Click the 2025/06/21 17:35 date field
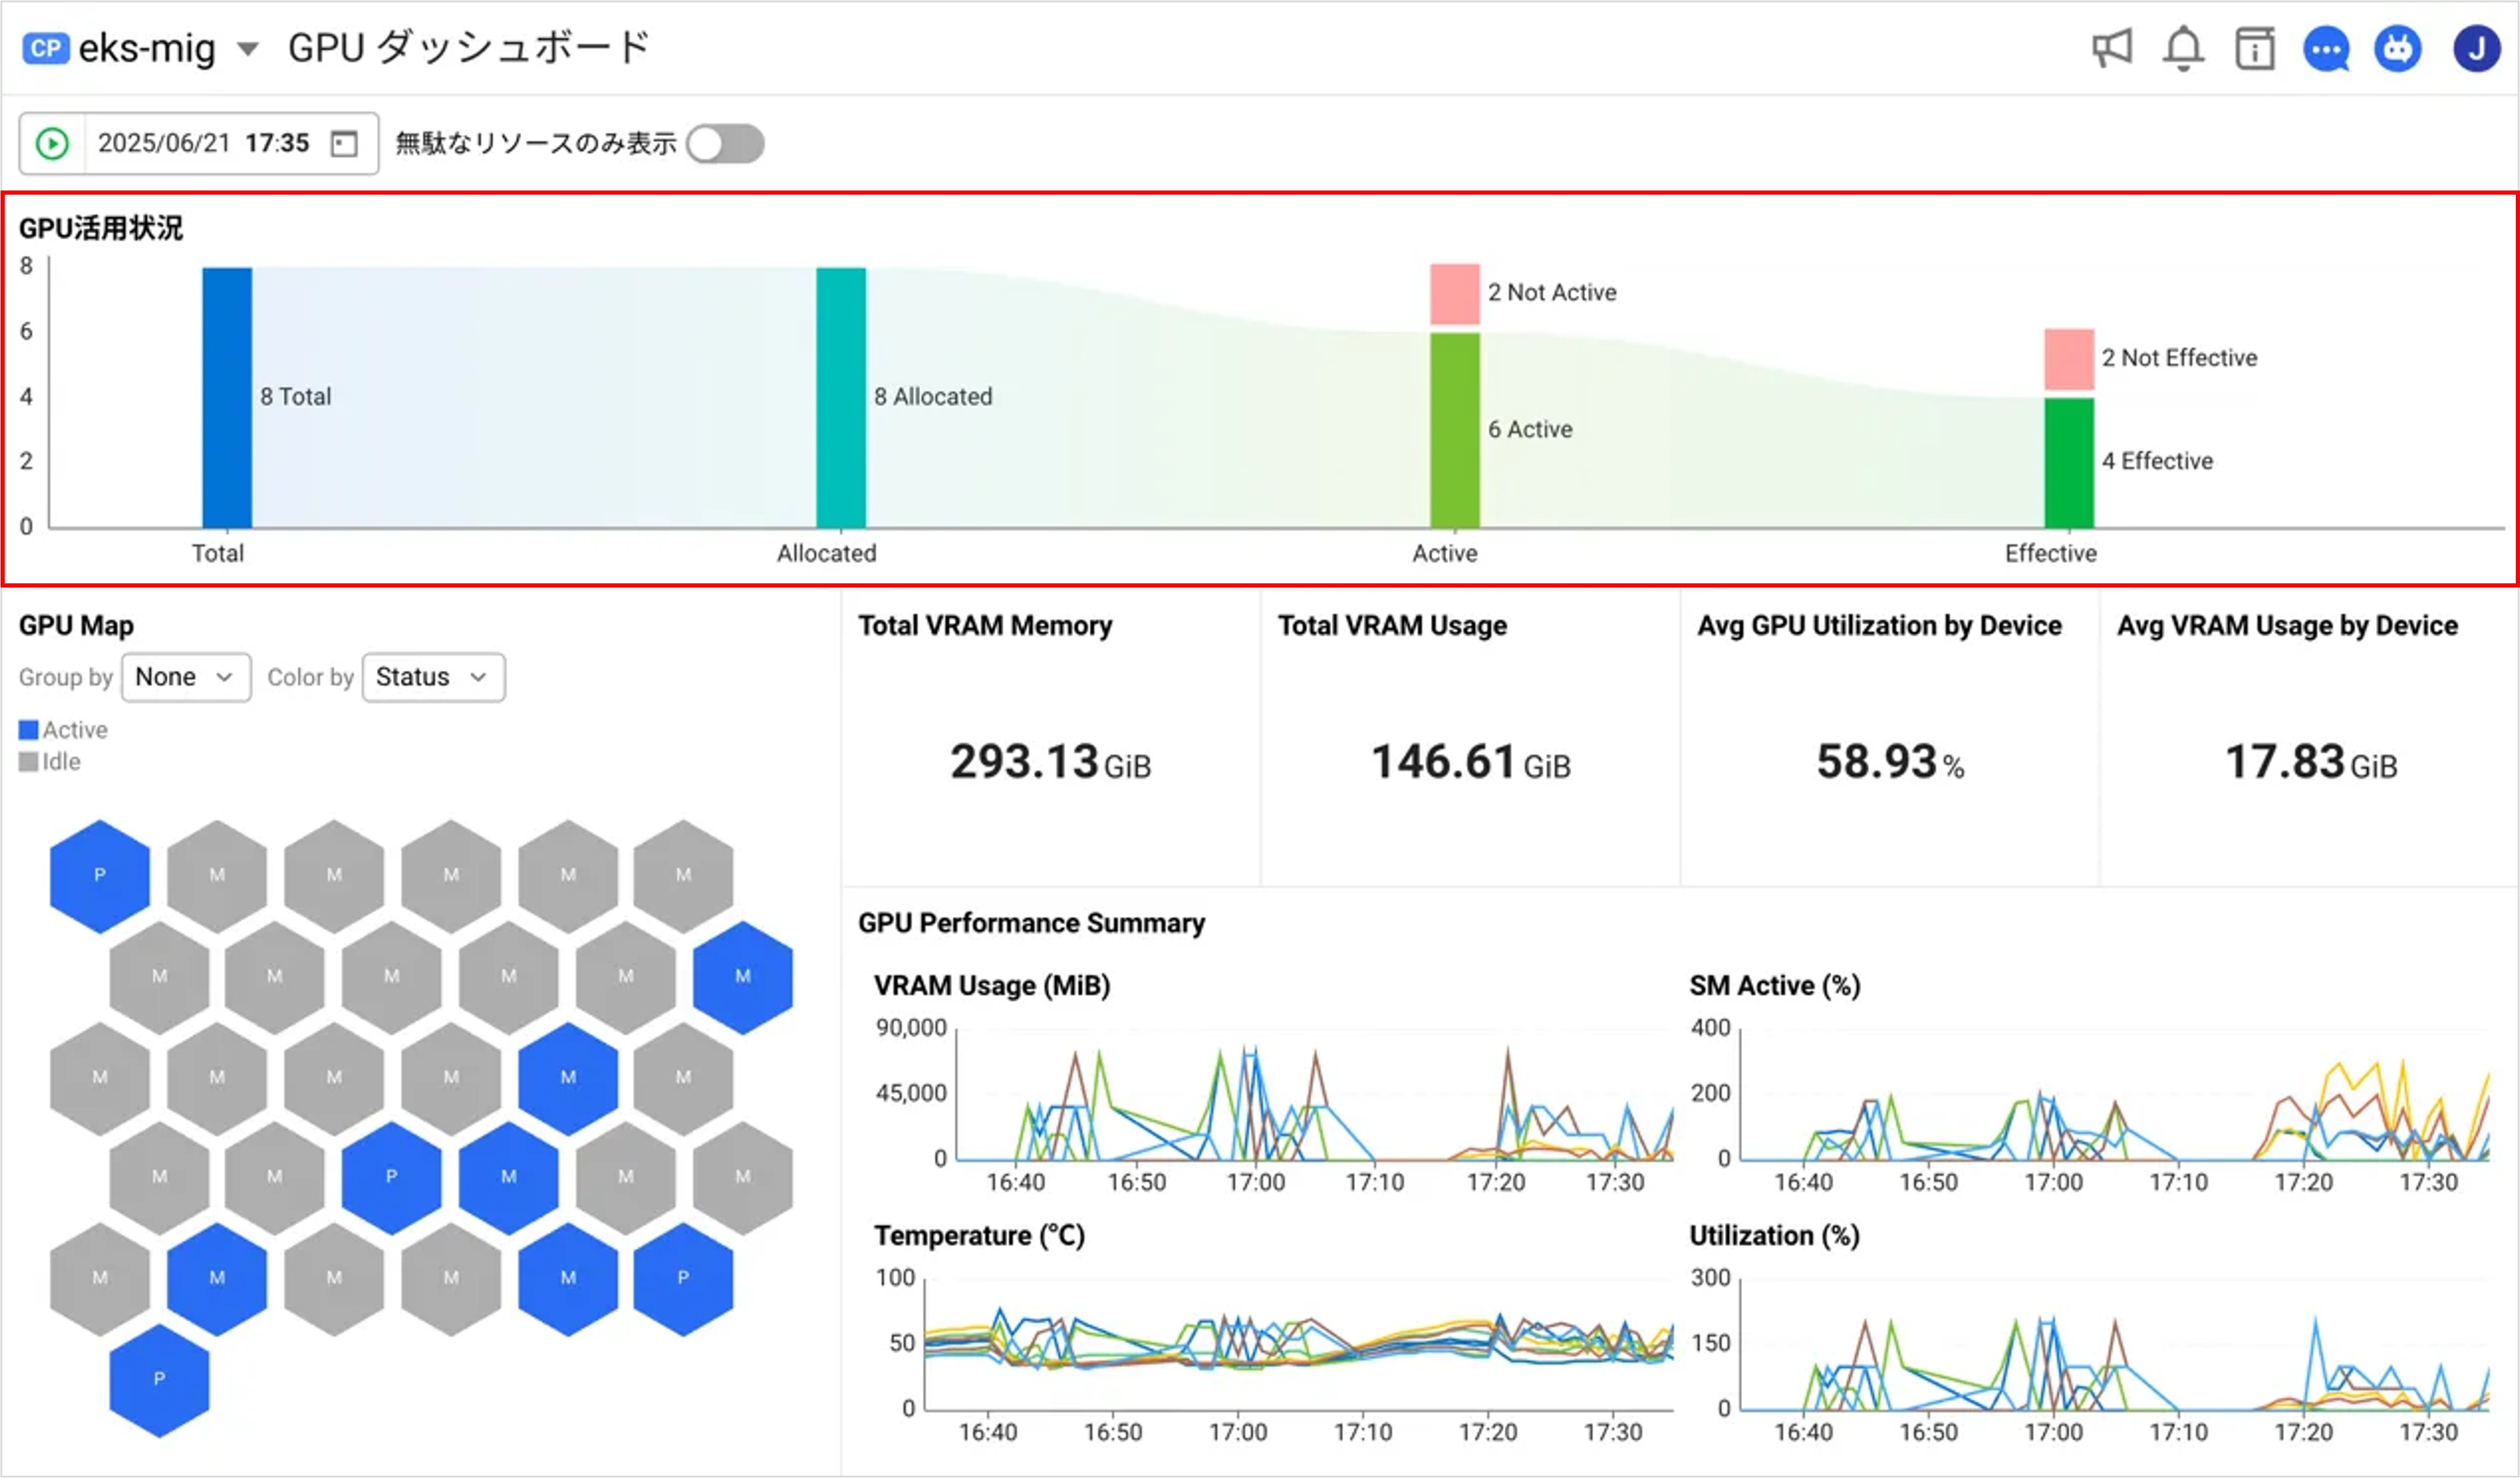The image size is (2520, 1478). 203,144
